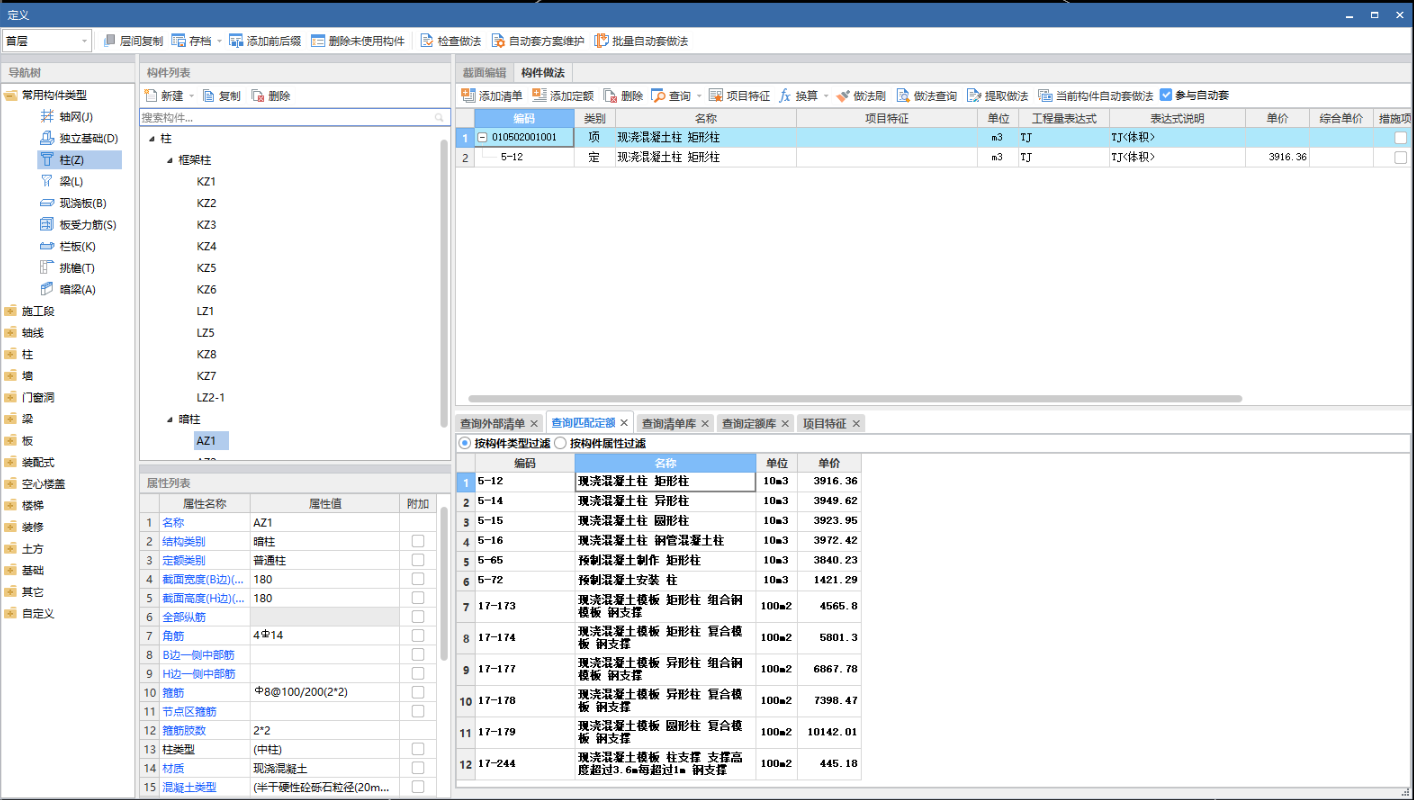Check 附加 box for 结构类别 property
This screenshot has height=800, width=1414.
[418, 541]
